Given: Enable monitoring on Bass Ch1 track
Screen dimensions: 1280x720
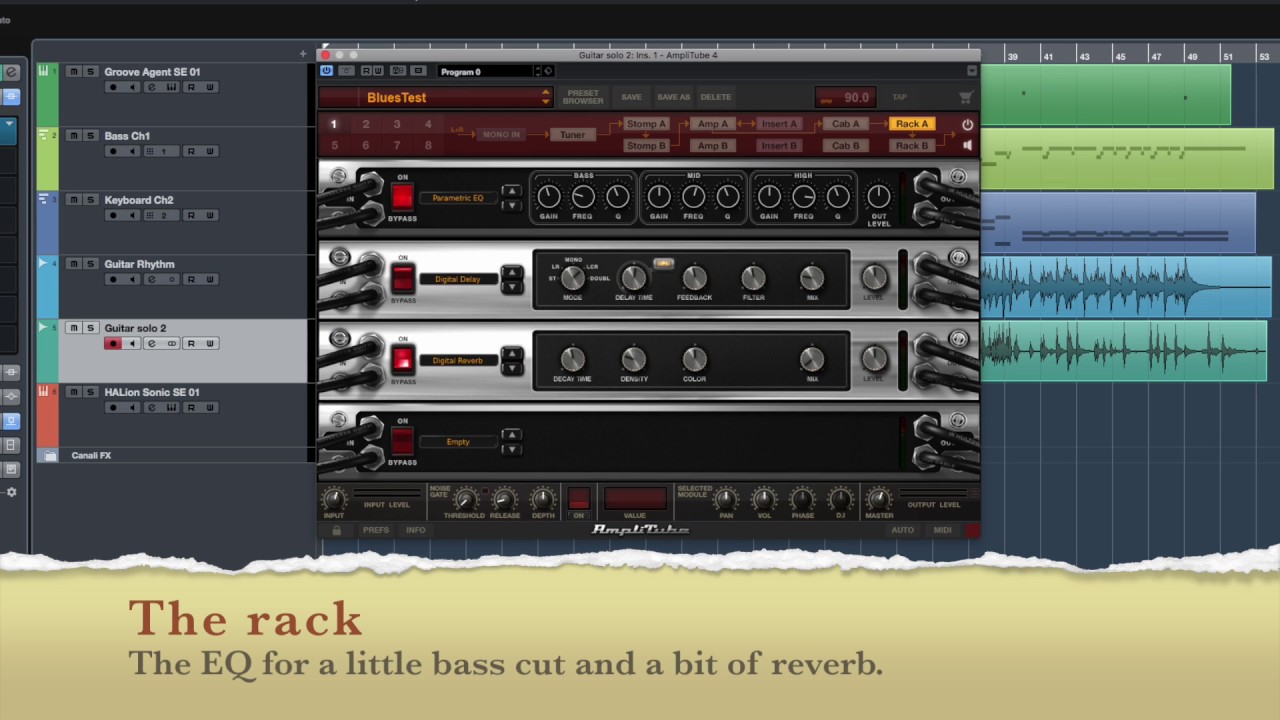Looking at the screenshot, I should (x=132, y=151).
